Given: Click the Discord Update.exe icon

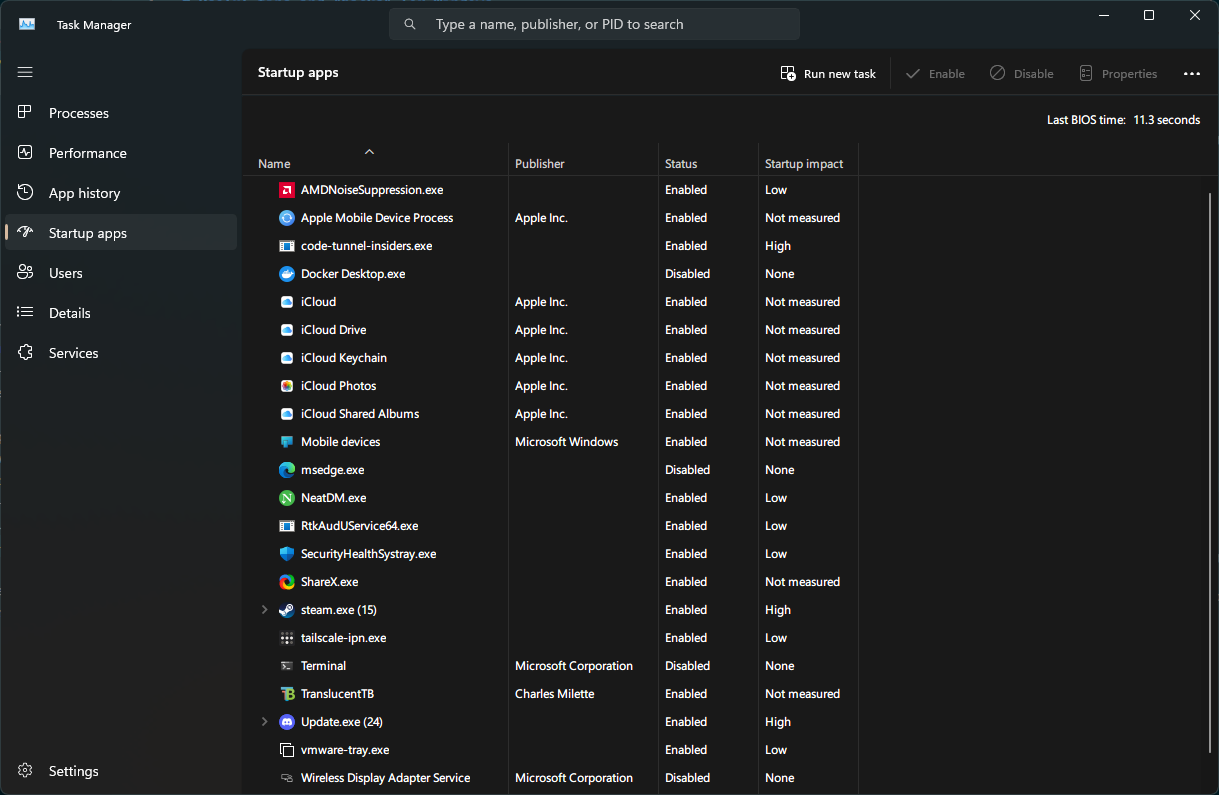Looking at the screenshot, I should point(287,722).
